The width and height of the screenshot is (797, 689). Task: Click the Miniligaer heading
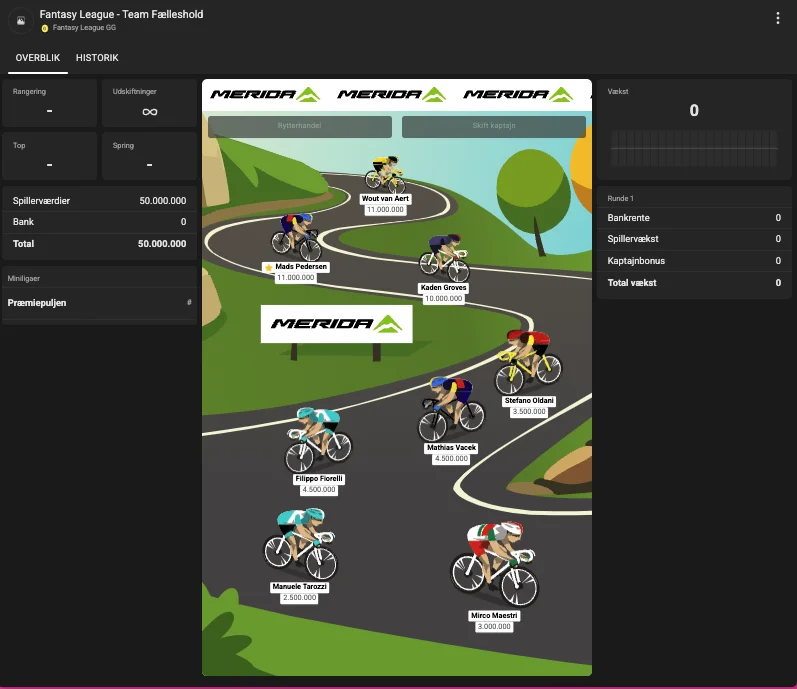[23, 278]
